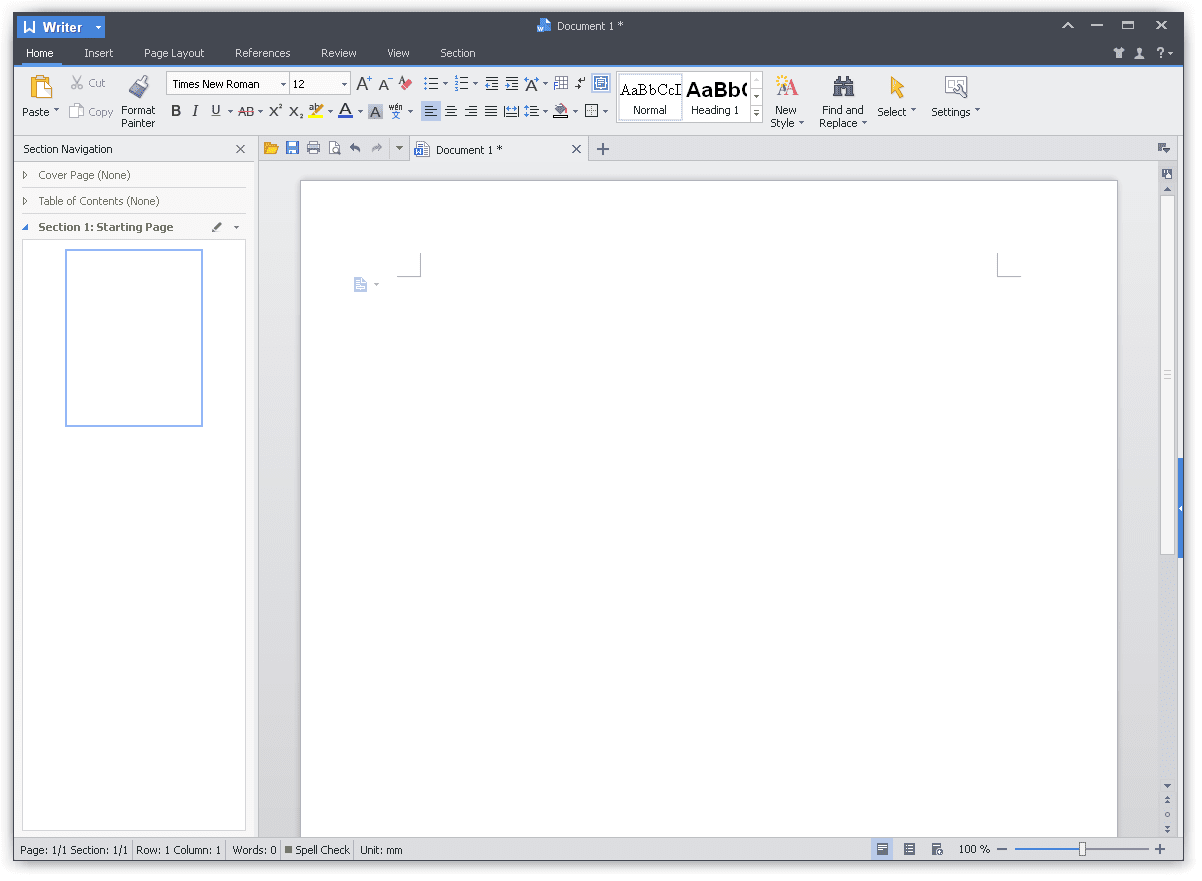Image resolution: width=1202 pixels, height=881 pixels.
Task: Expand the Table of Contents (None) item
Action: [x=25, y=201]
